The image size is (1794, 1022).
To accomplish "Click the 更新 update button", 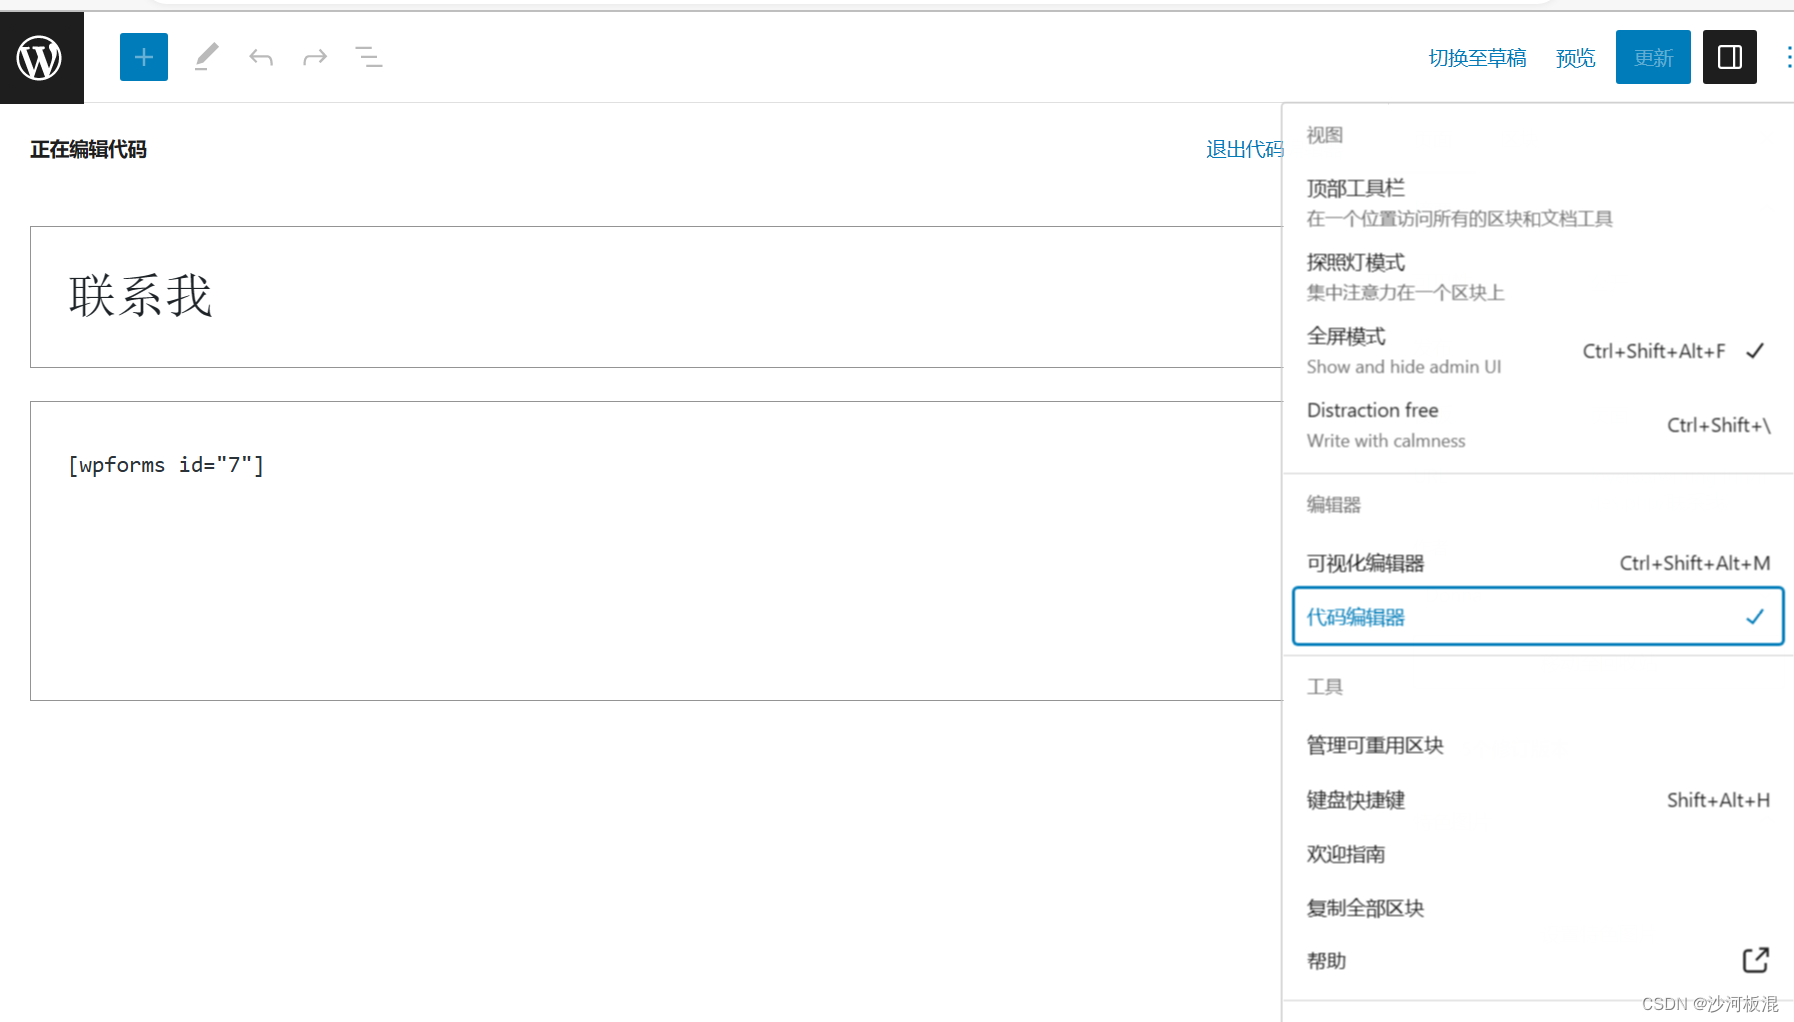I will coord(1653,57).
